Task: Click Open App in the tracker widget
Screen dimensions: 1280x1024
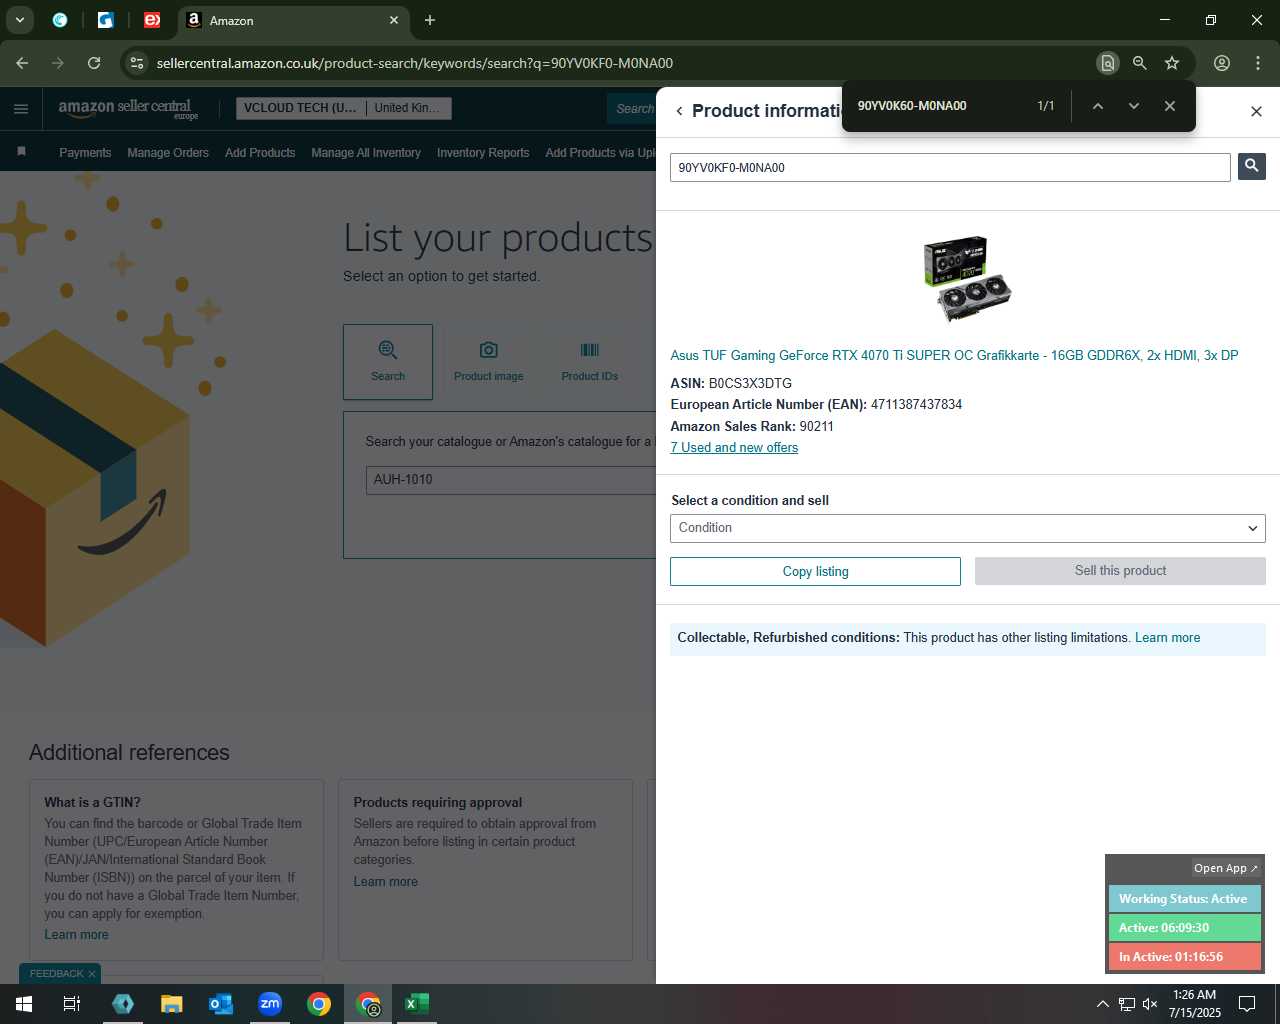Action: tap(1225, 868)
